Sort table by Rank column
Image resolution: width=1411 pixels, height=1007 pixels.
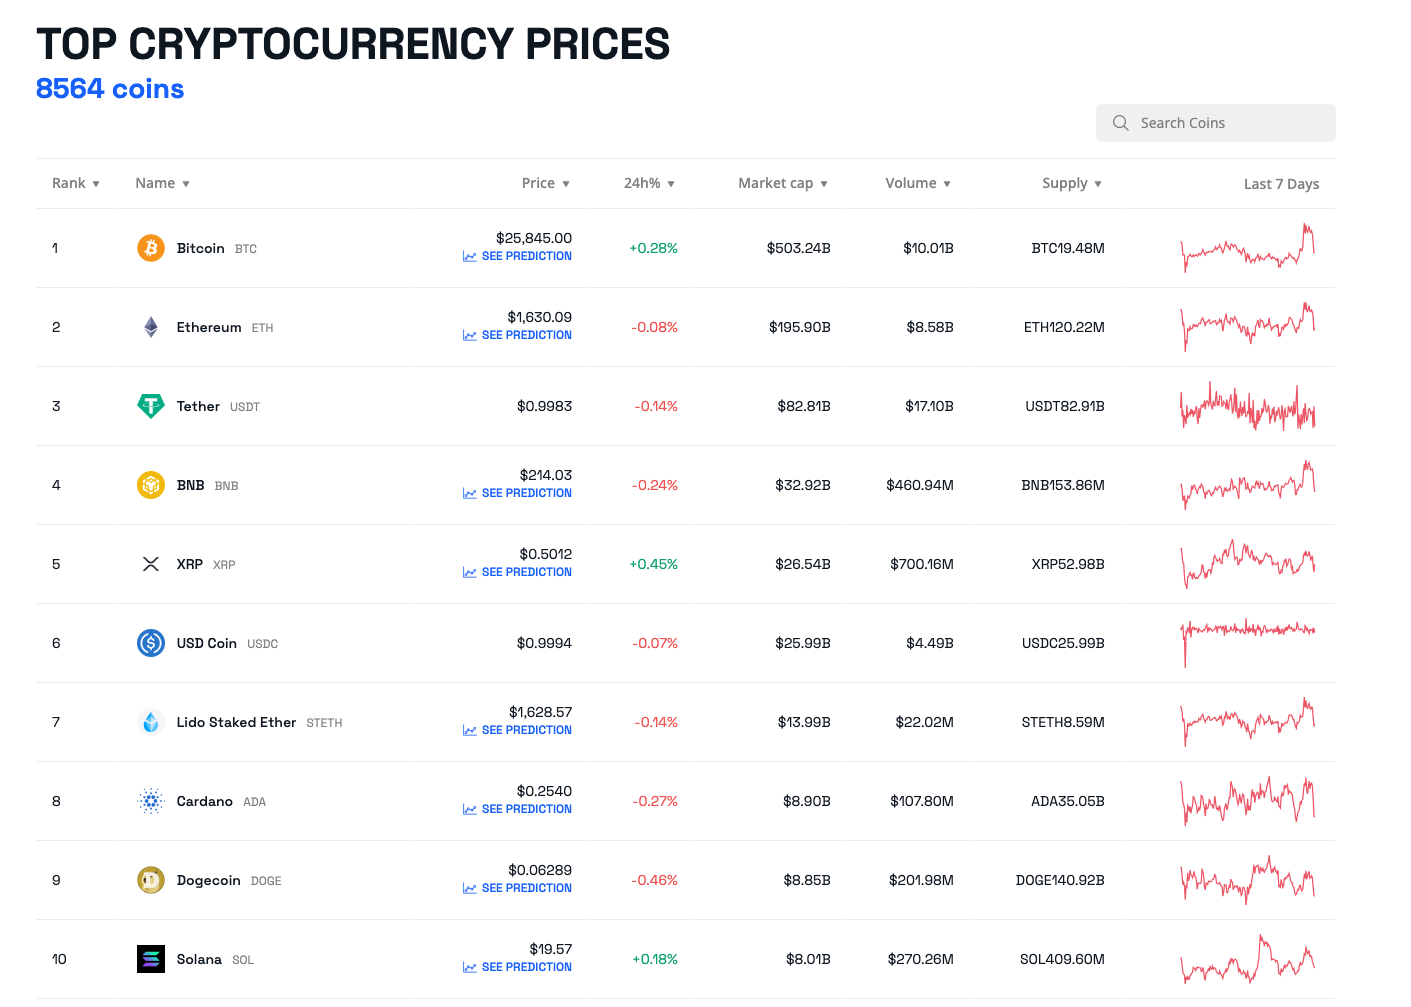[75, 183]
